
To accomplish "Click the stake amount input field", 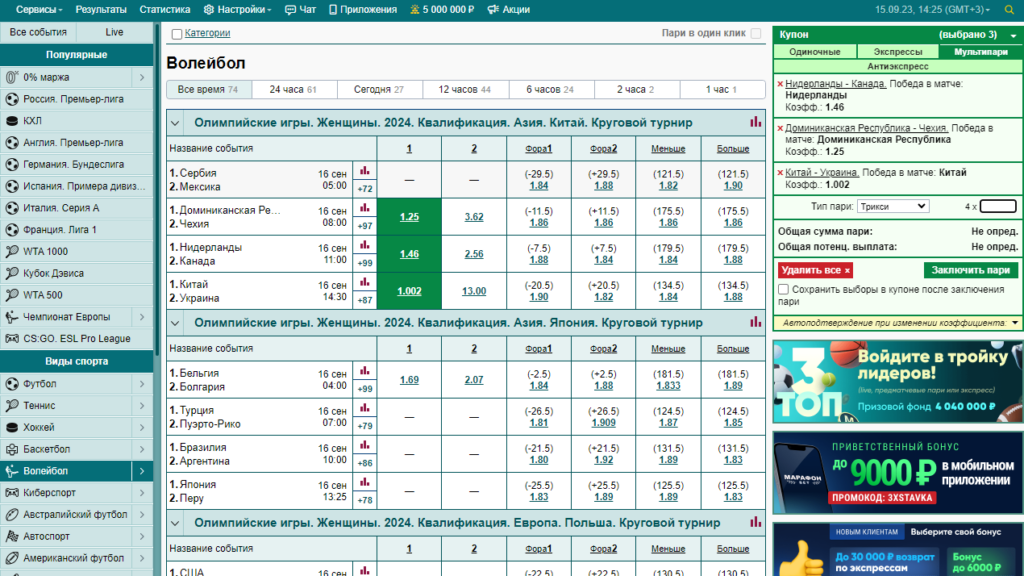I will pyautogui.click(x=998, y=206).
